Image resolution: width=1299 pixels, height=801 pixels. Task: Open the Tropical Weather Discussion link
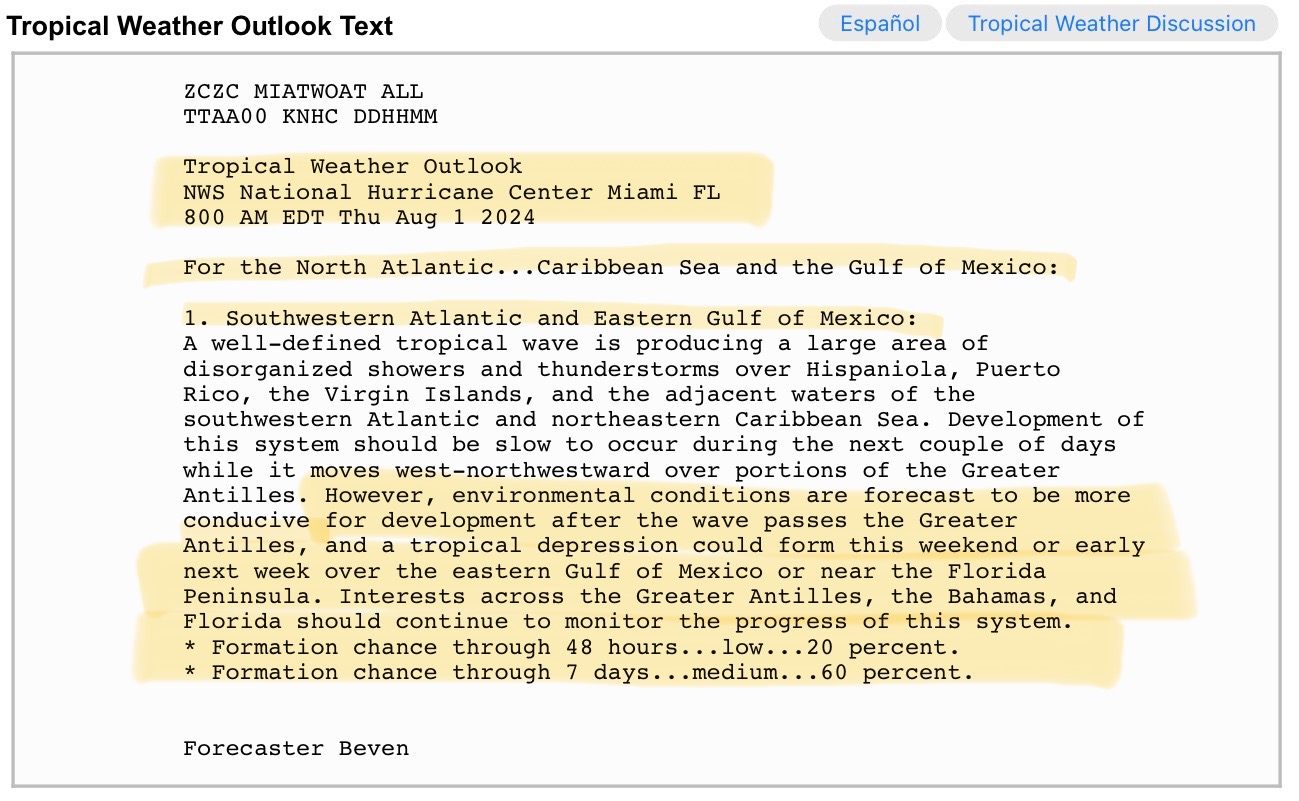(1111, 24)
